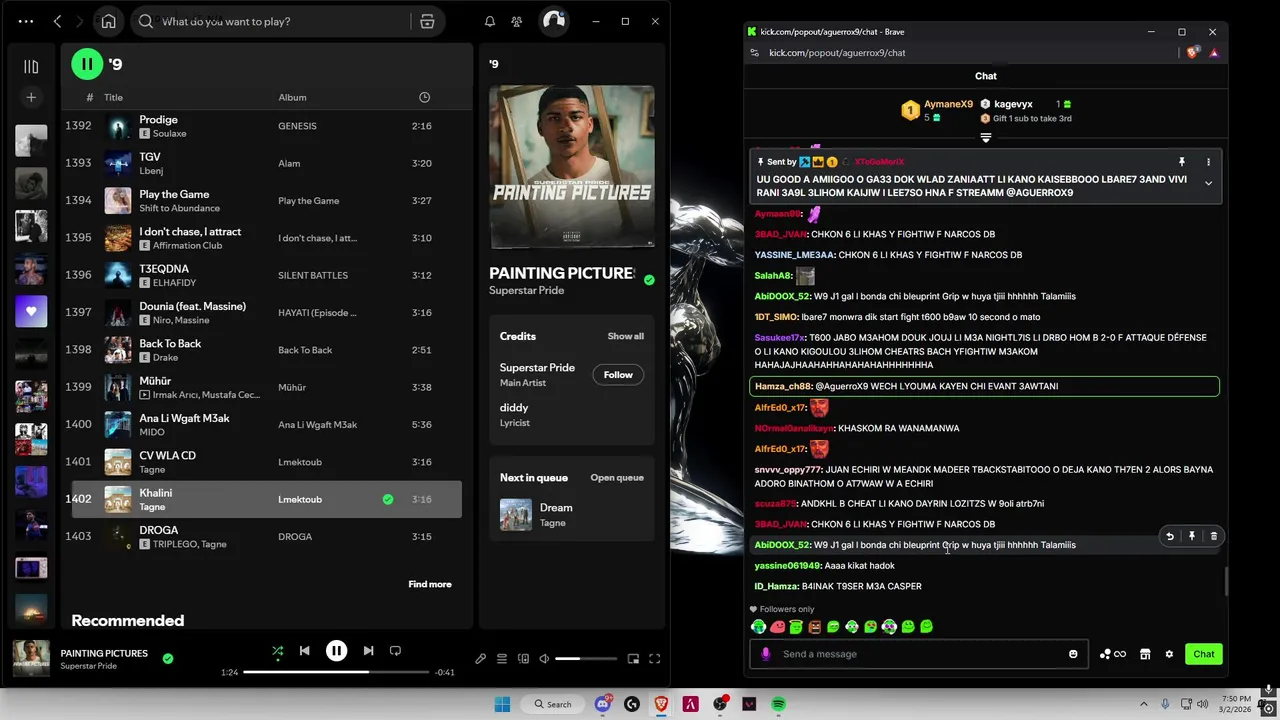This screenshot has height=720, width=1280.
Task: Follow Superstar Pride in Credits
Action: point(618,375)
